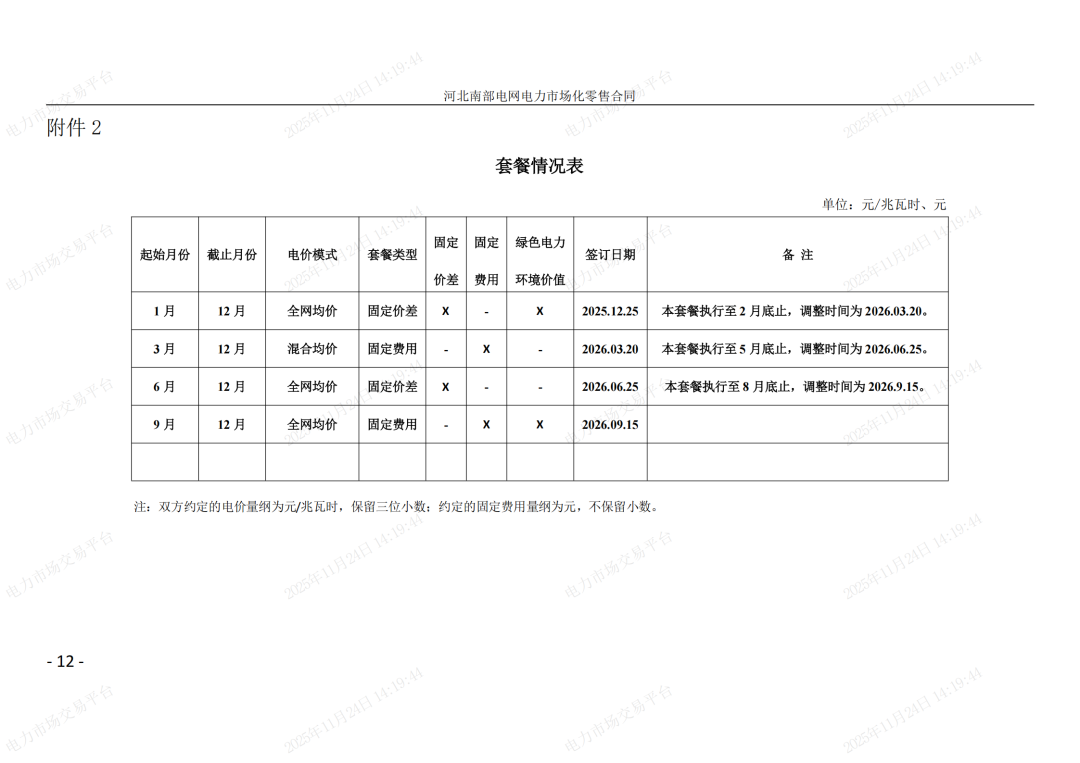The image size is (1080, 763).
Task: Click the 2025.12.25 signing date cell
Action: tap(611, 311)
